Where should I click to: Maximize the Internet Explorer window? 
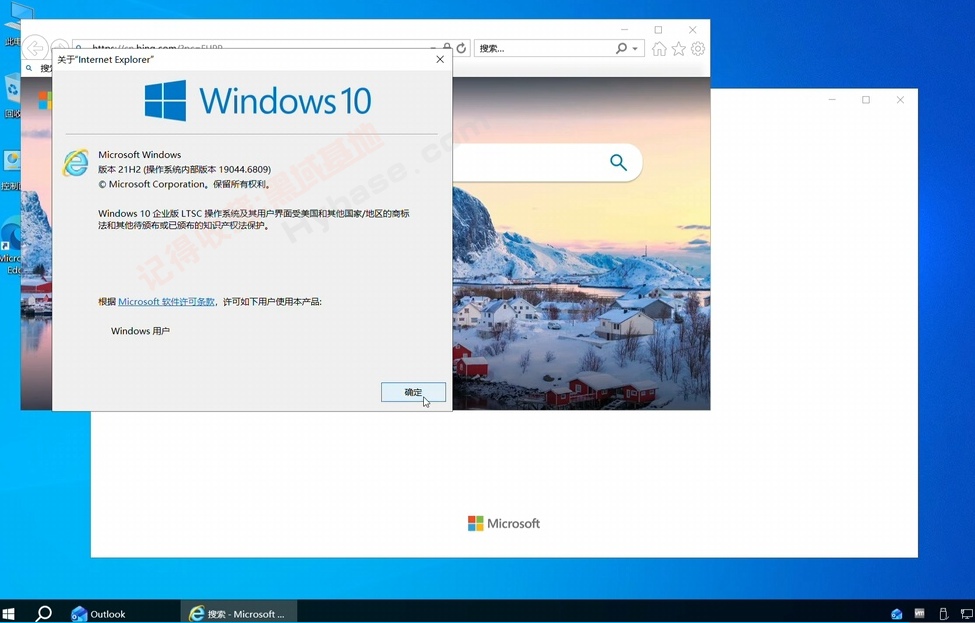658,30
